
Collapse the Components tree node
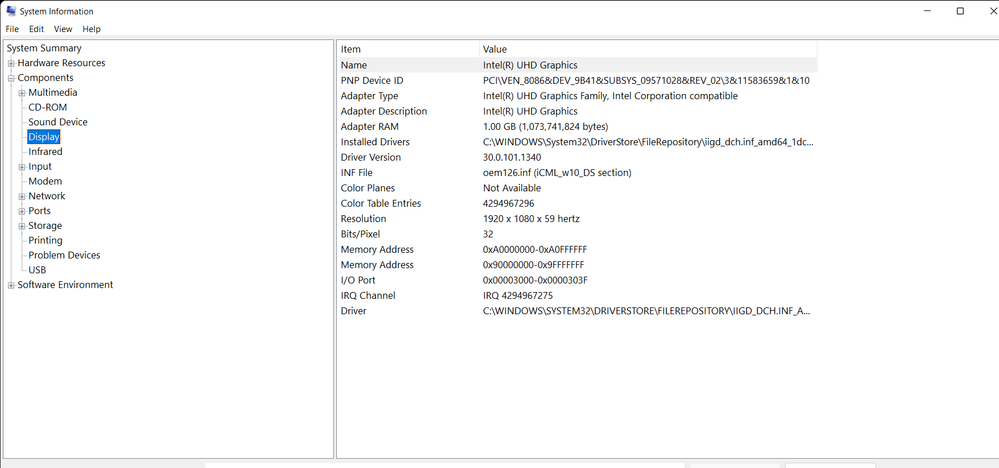tap(11, 78)
